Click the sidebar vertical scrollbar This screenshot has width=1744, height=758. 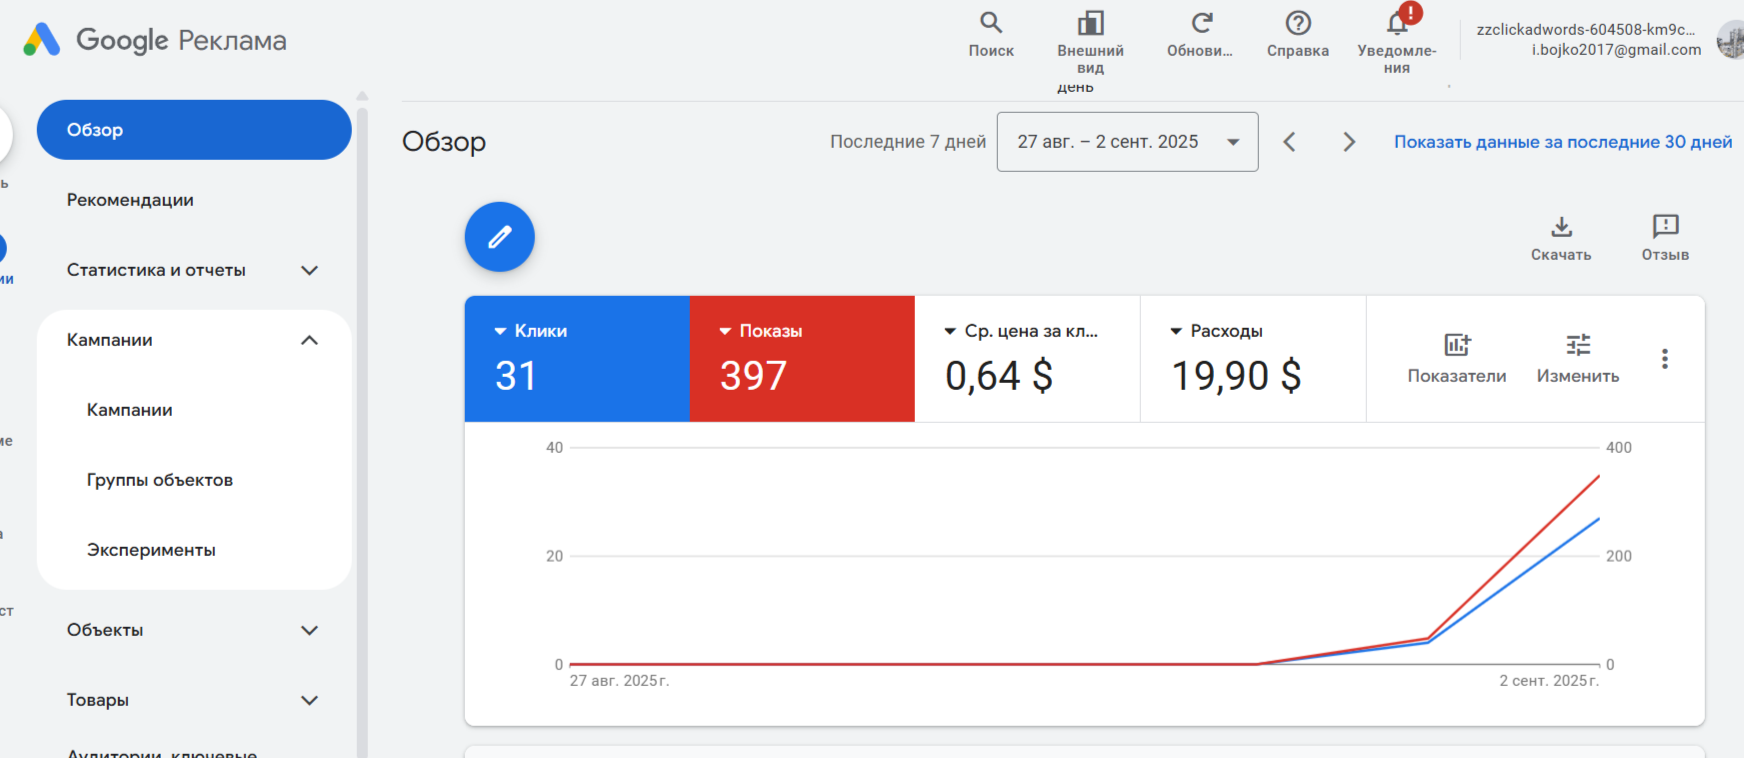(x=362, y=430)
